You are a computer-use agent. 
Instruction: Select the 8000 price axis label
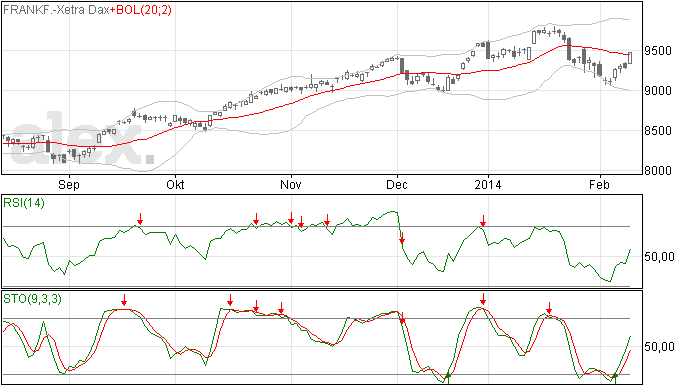tap(658, 171)
